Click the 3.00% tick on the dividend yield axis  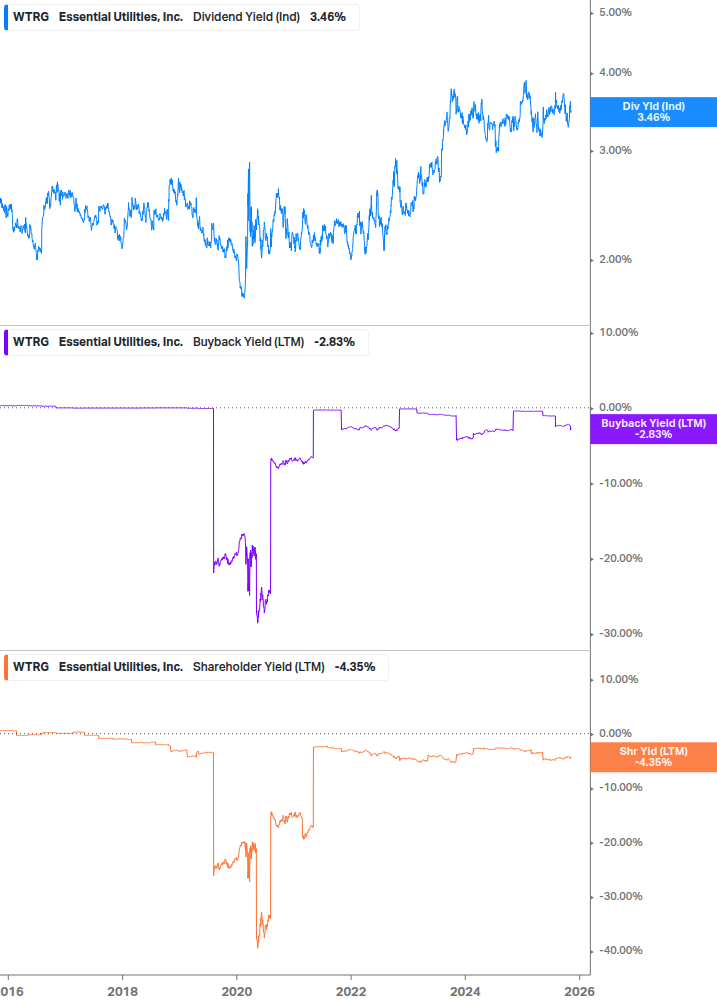(615, 151)
